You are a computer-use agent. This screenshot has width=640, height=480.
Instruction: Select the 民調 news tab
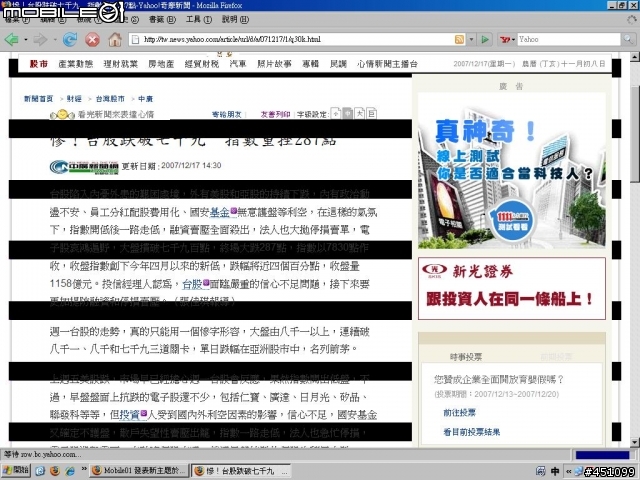[338, 64]
